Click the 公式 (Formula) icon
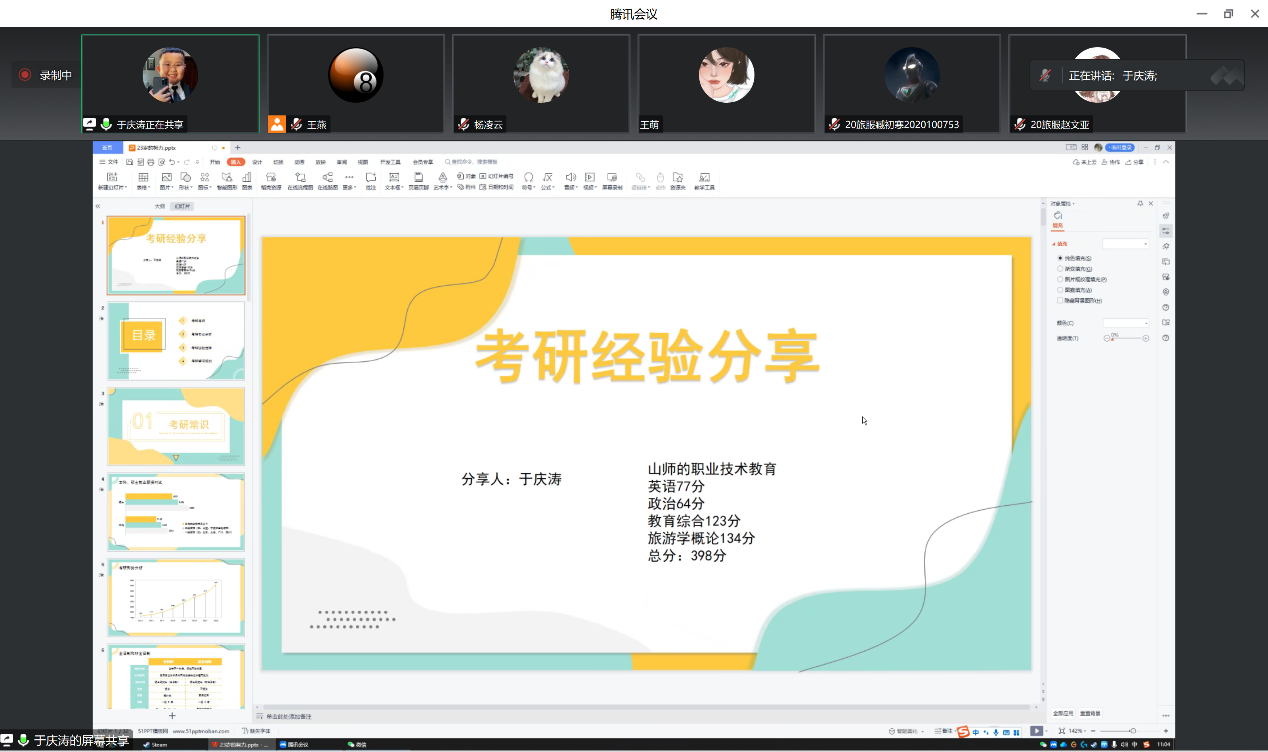The width and height of the screenshot is (1268, 752). (547, 179)
